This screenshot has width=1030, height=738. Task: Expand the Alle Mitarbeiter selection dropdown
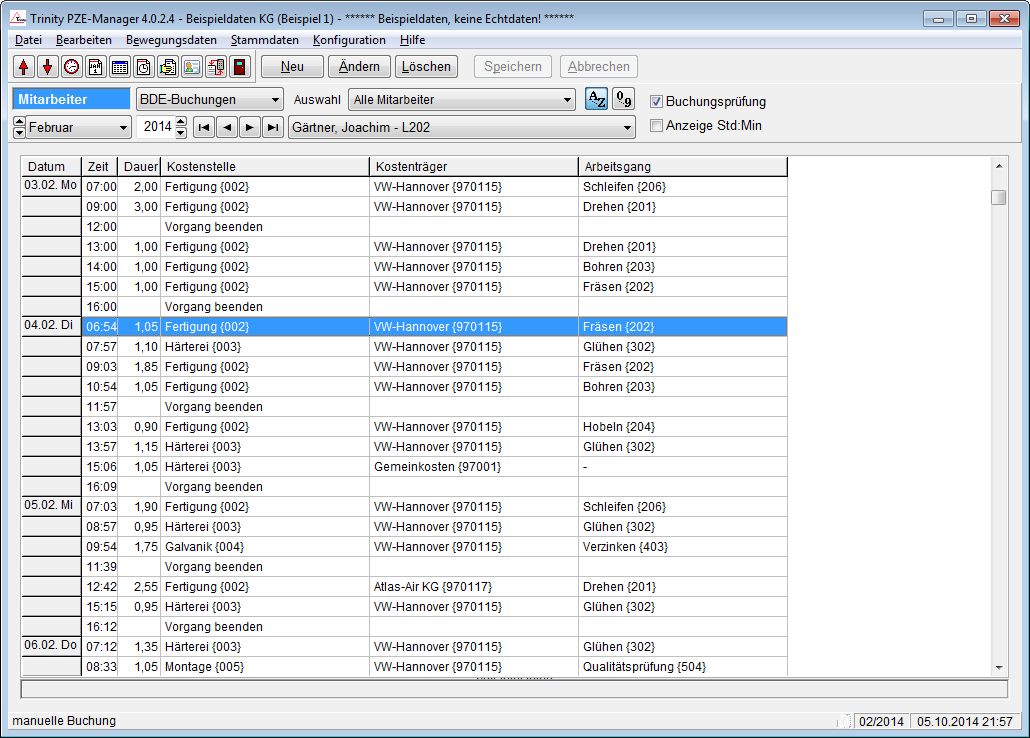point(566,100)
